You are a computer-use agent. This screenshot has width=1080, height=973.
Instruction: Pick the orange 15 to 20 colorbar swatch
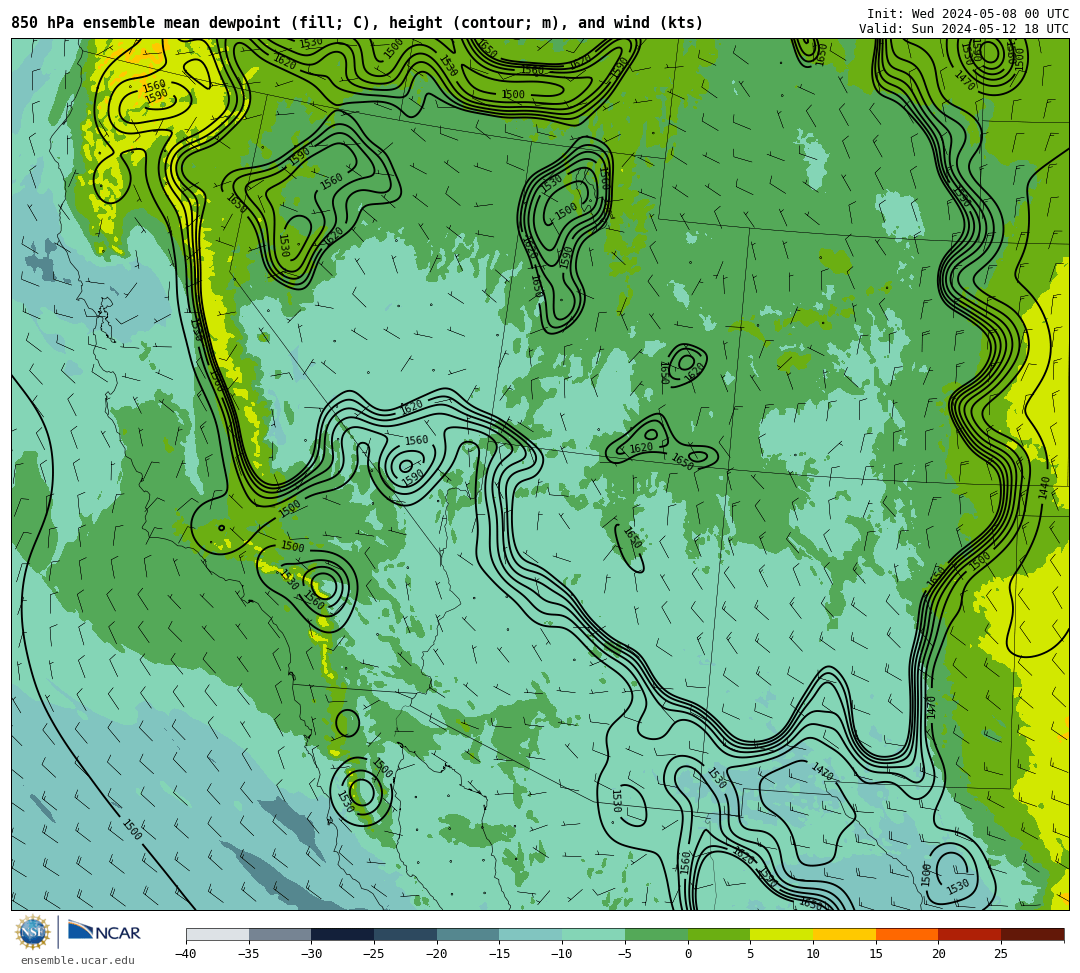(x=907, y=934)
